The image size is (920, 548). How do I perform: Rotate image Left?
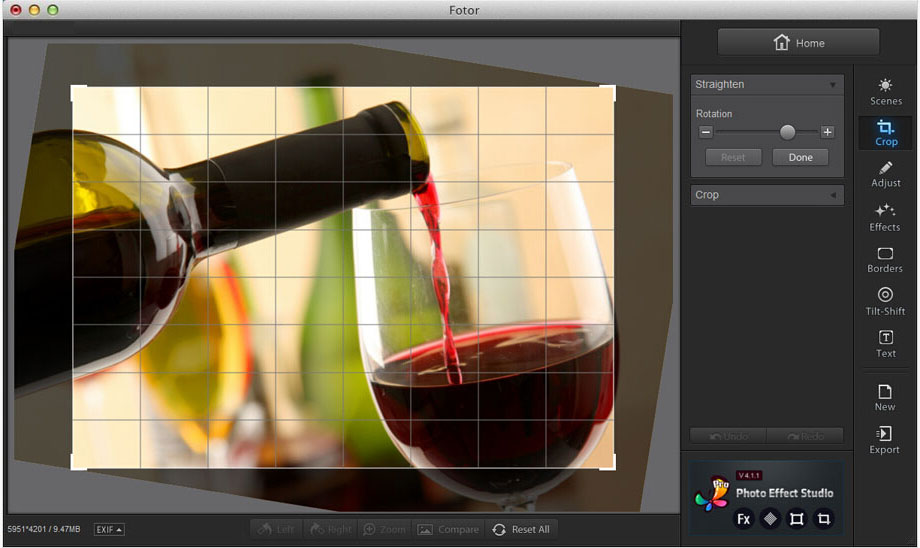coord(276,529)
